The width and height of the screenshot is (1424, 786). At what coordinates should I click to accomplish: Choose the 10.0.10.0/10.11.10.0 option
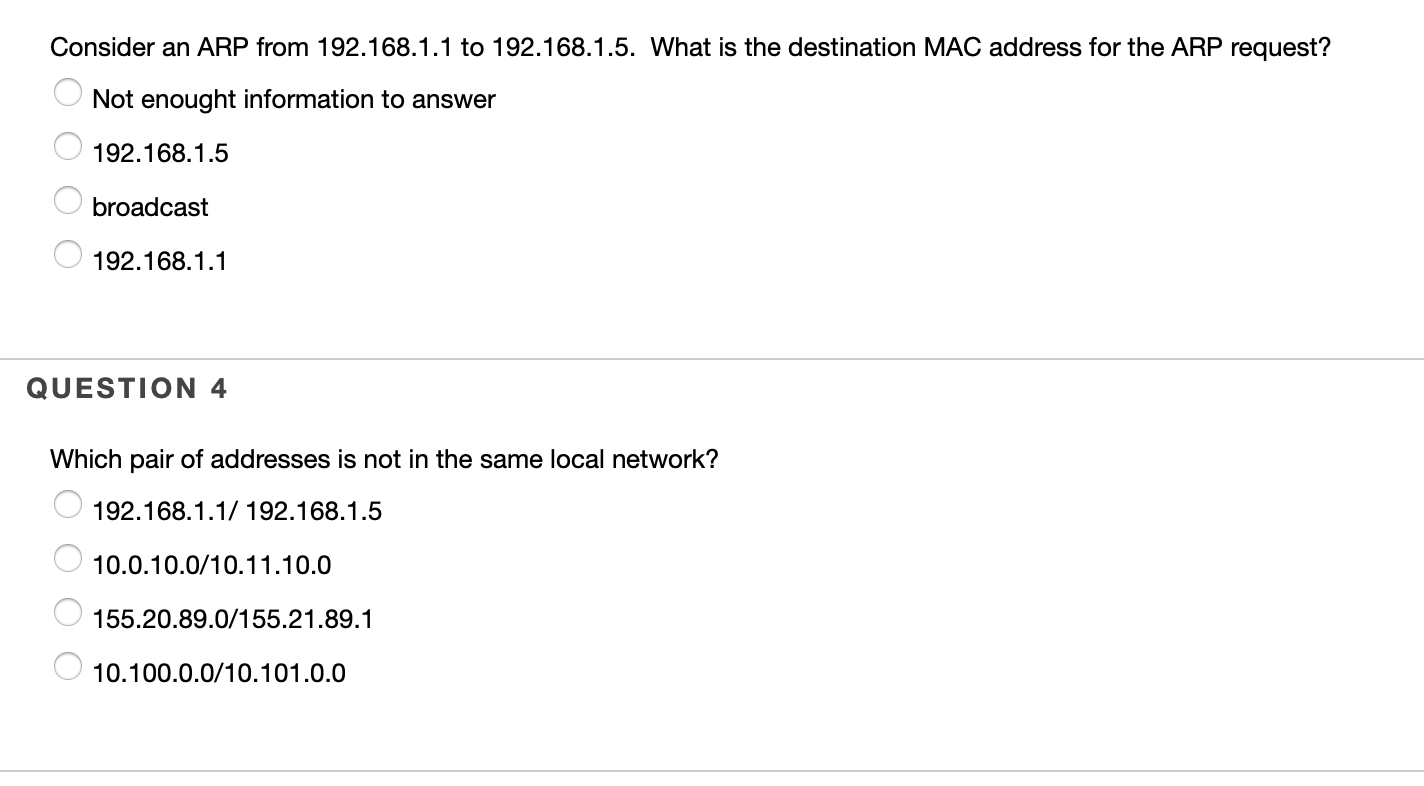[x=68, y=558]
